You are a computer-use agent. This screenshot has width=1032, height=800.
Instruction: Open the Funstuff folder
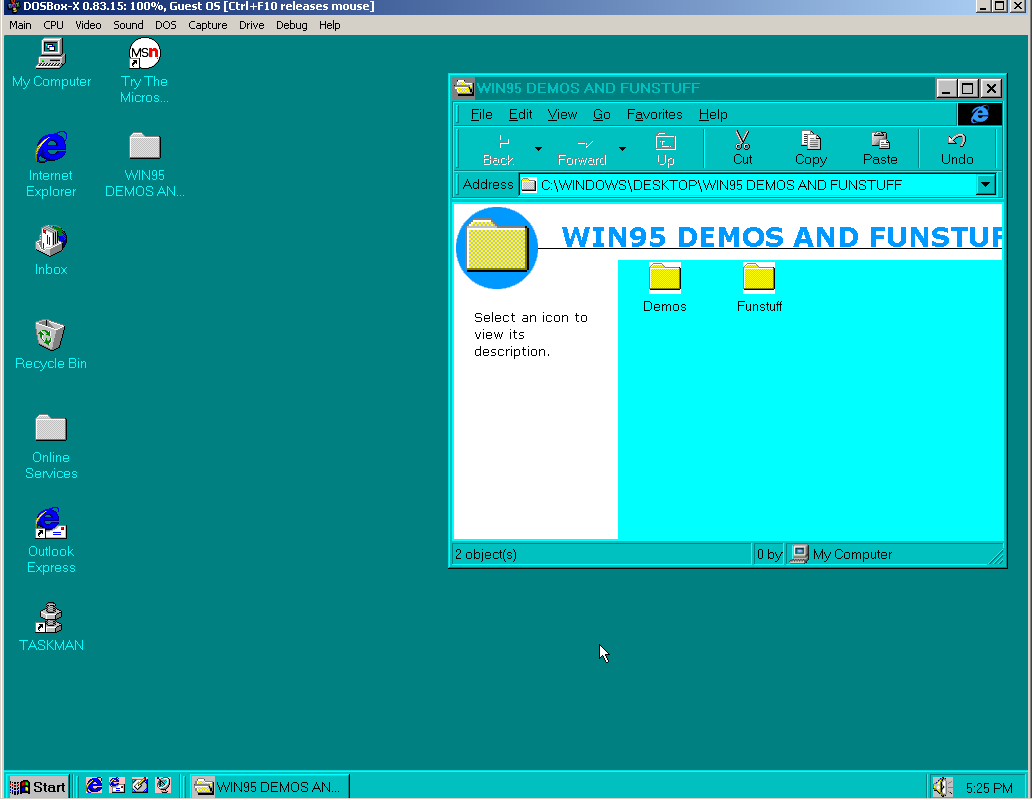pos(759,279)
